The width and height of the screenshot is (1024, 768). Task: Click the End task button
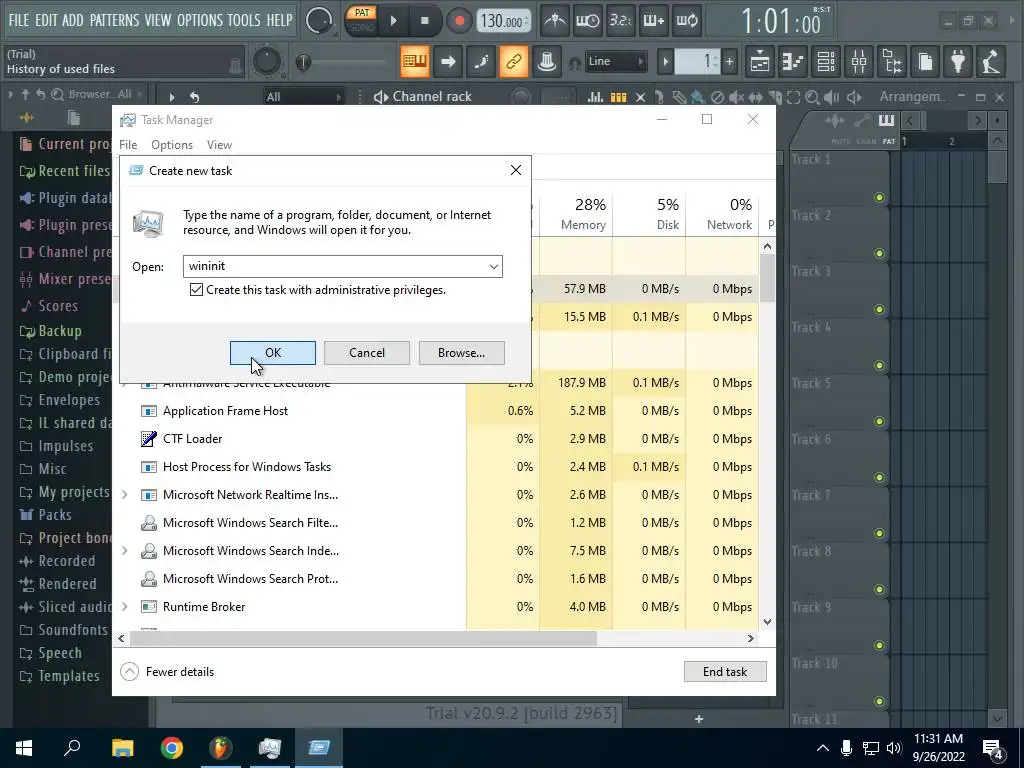(x=725, y=671)
